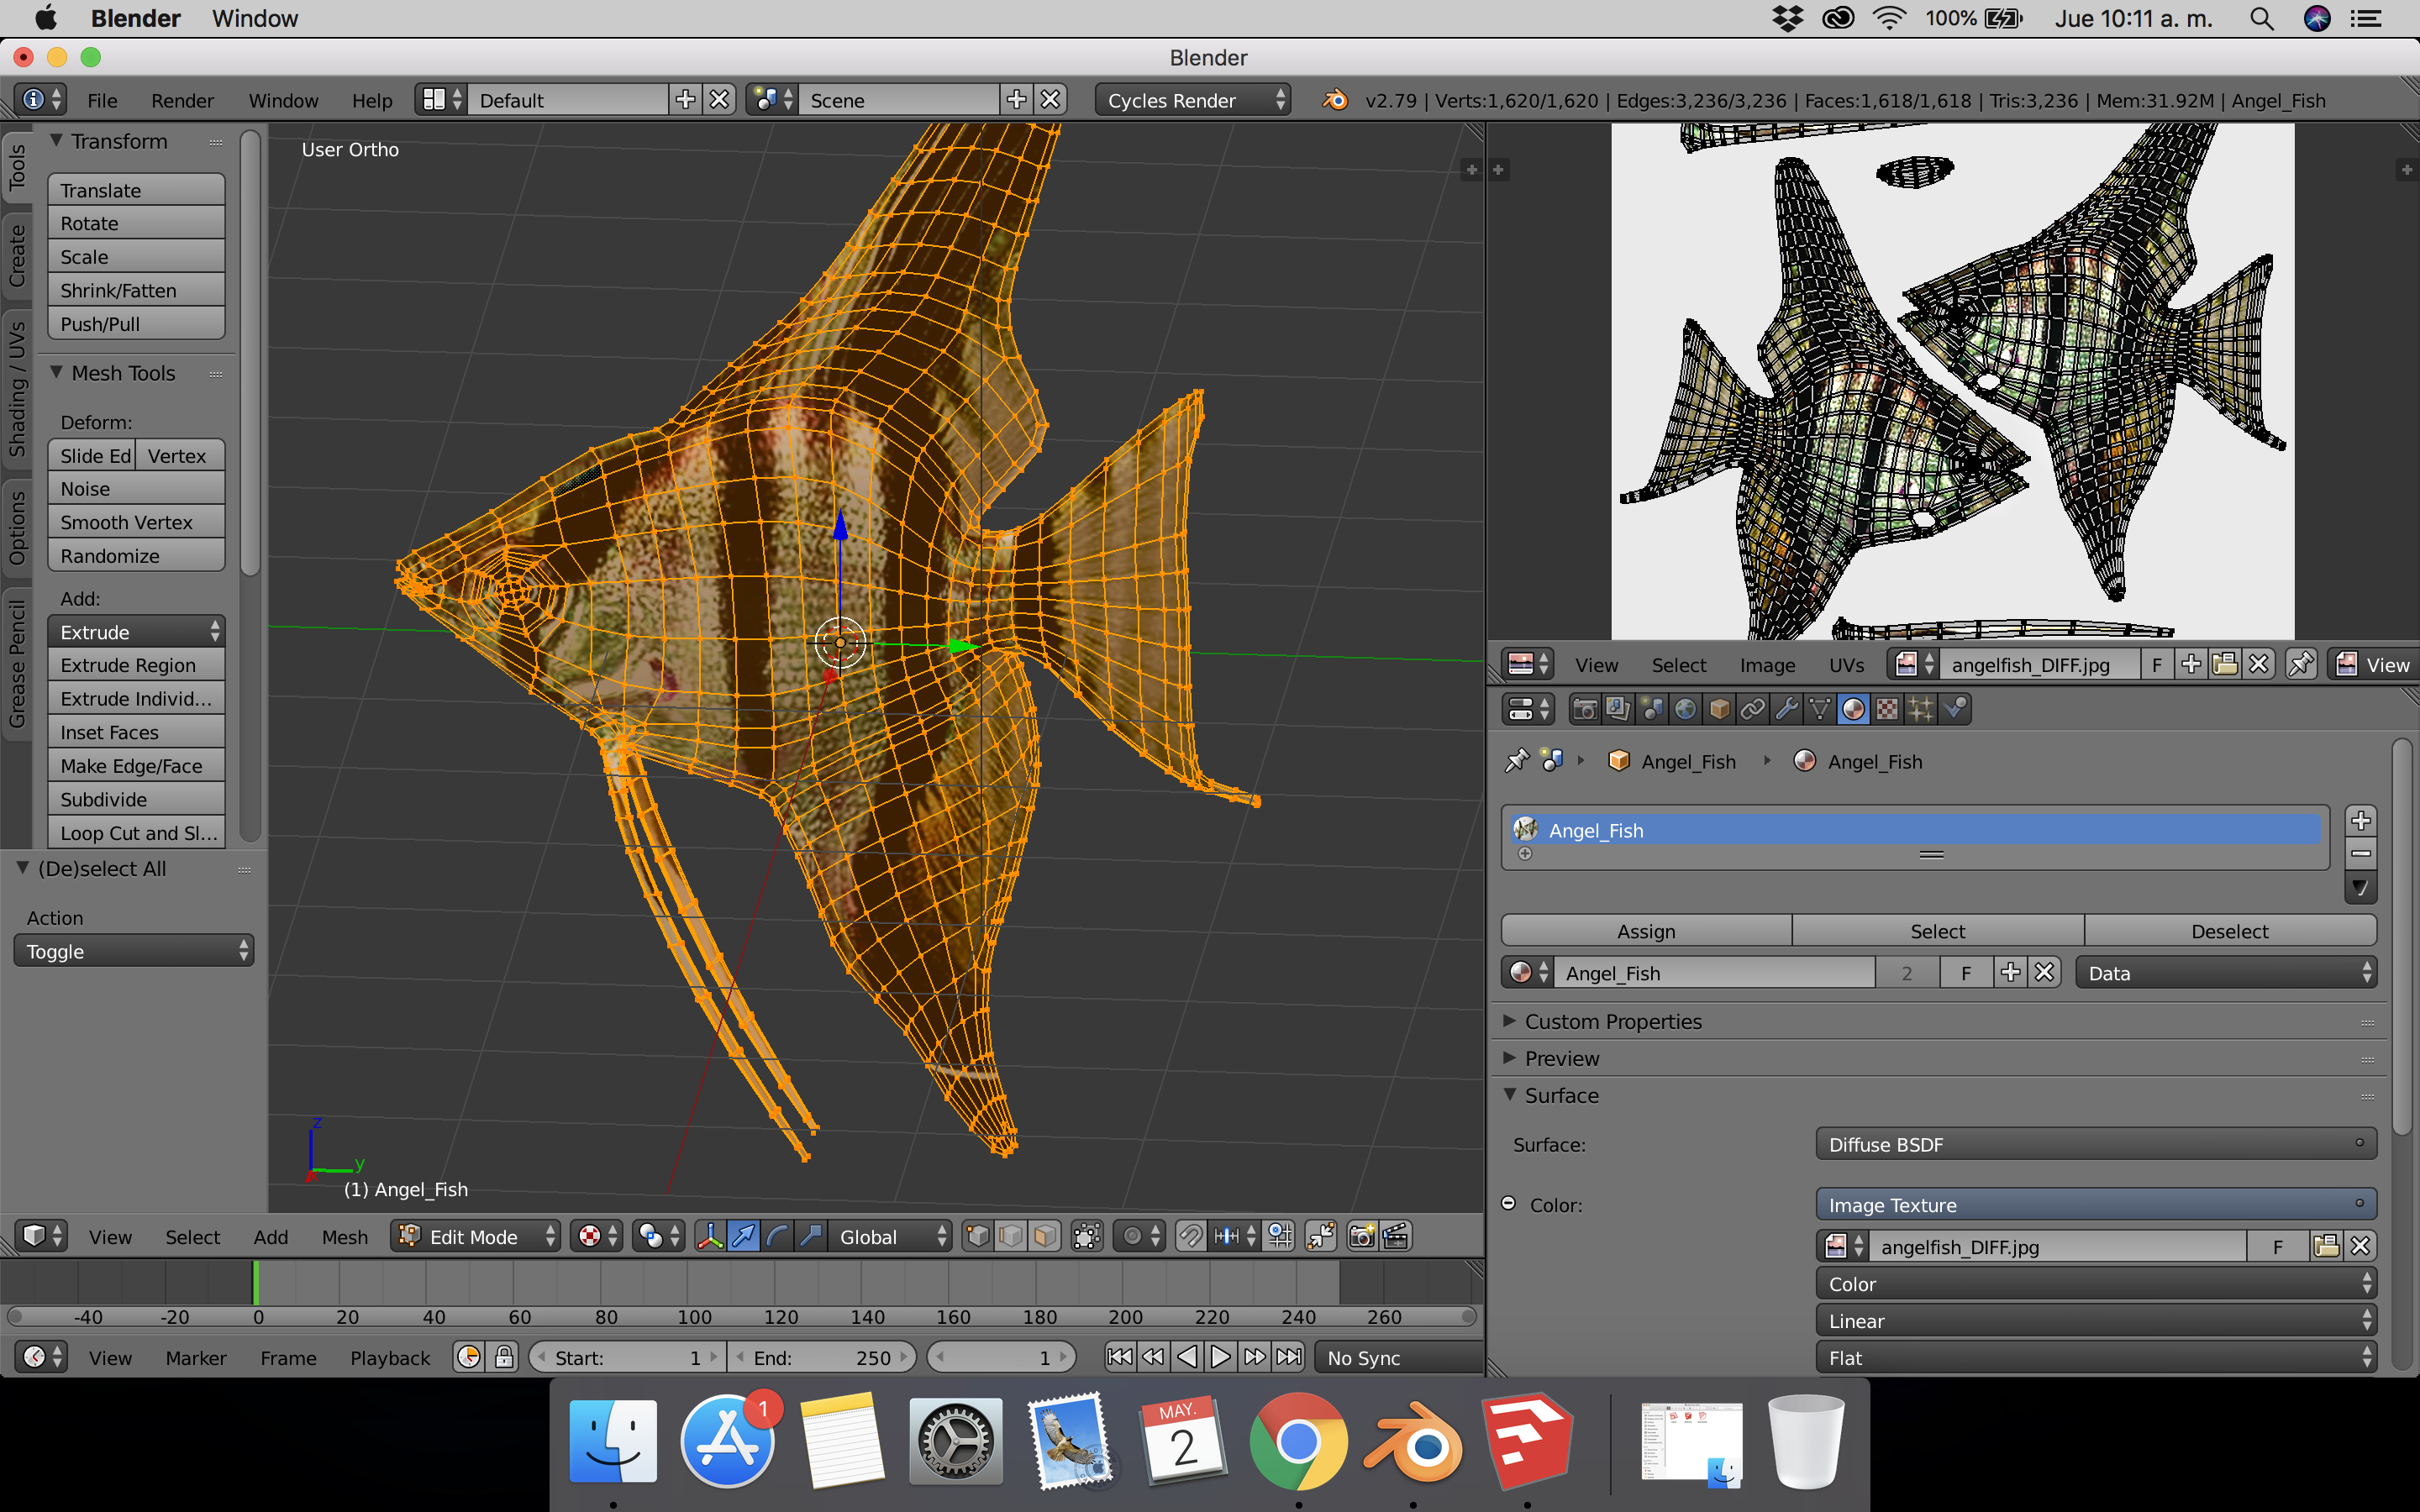The height and width of the screenshot is (1512, 2420).
Task: Click the End frame 250 field
Action: (x=822, y=1357)
